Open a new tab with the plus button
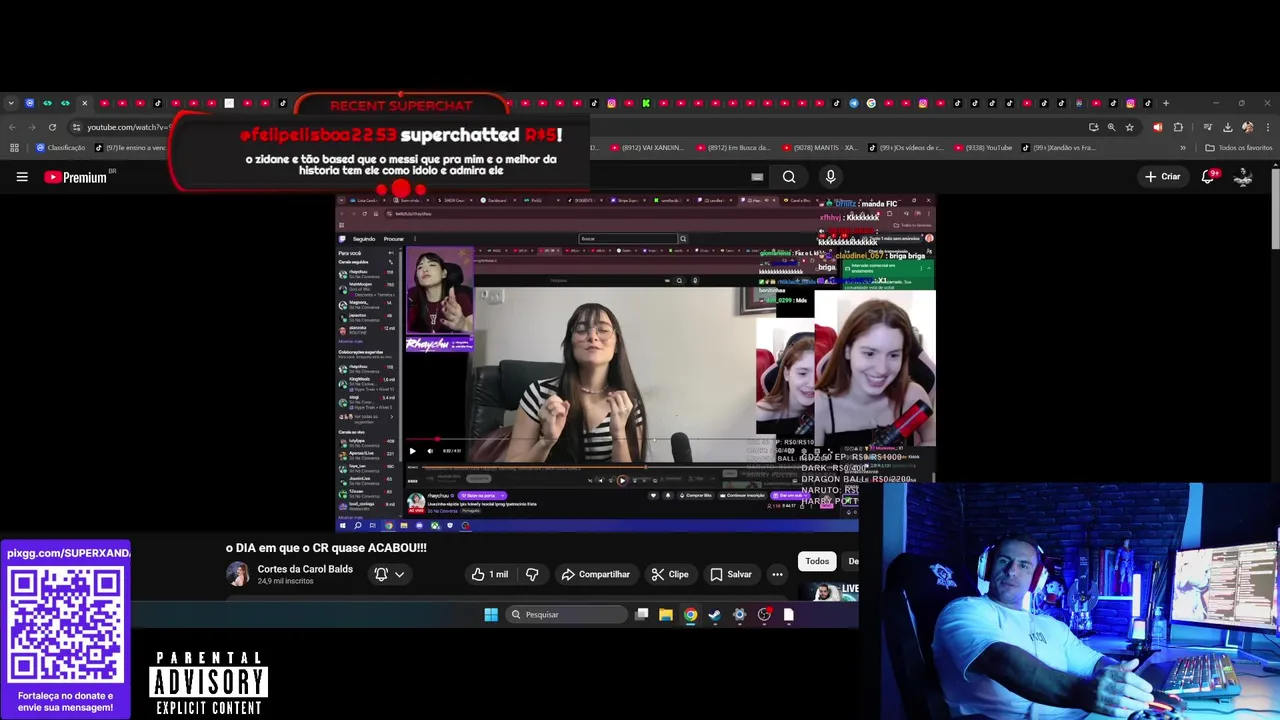1280x720 pixels. pyautogui.click(x=1165, y=103)
